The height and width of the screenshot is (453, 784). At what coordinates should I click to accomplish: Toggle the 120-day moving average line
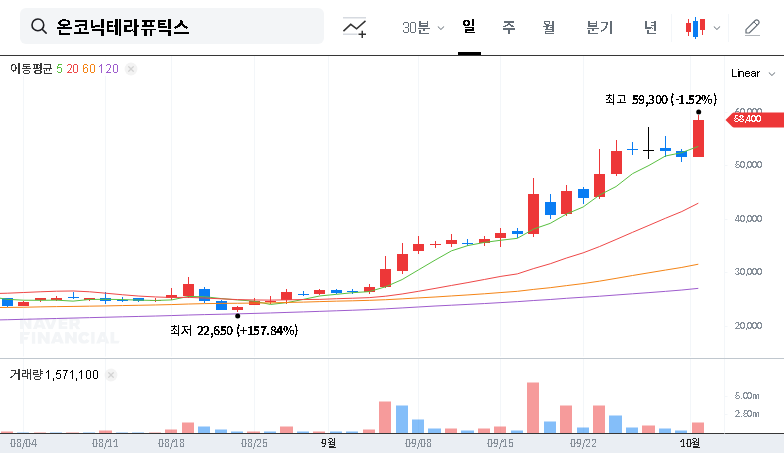click(110, 69)
